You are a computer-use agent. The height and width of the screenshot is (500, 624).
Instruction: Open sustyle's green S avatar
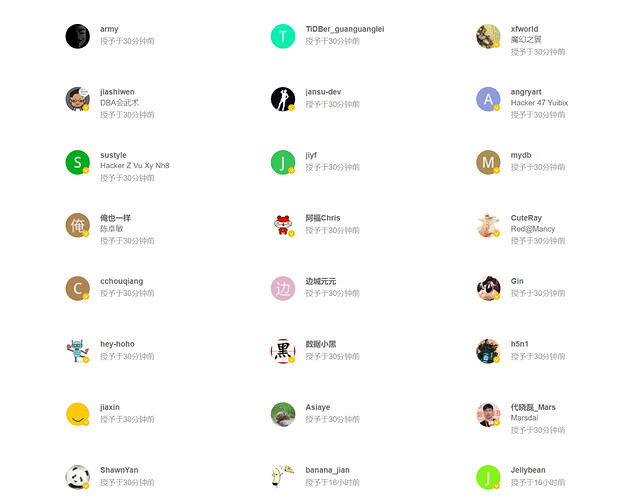point(78,162)
